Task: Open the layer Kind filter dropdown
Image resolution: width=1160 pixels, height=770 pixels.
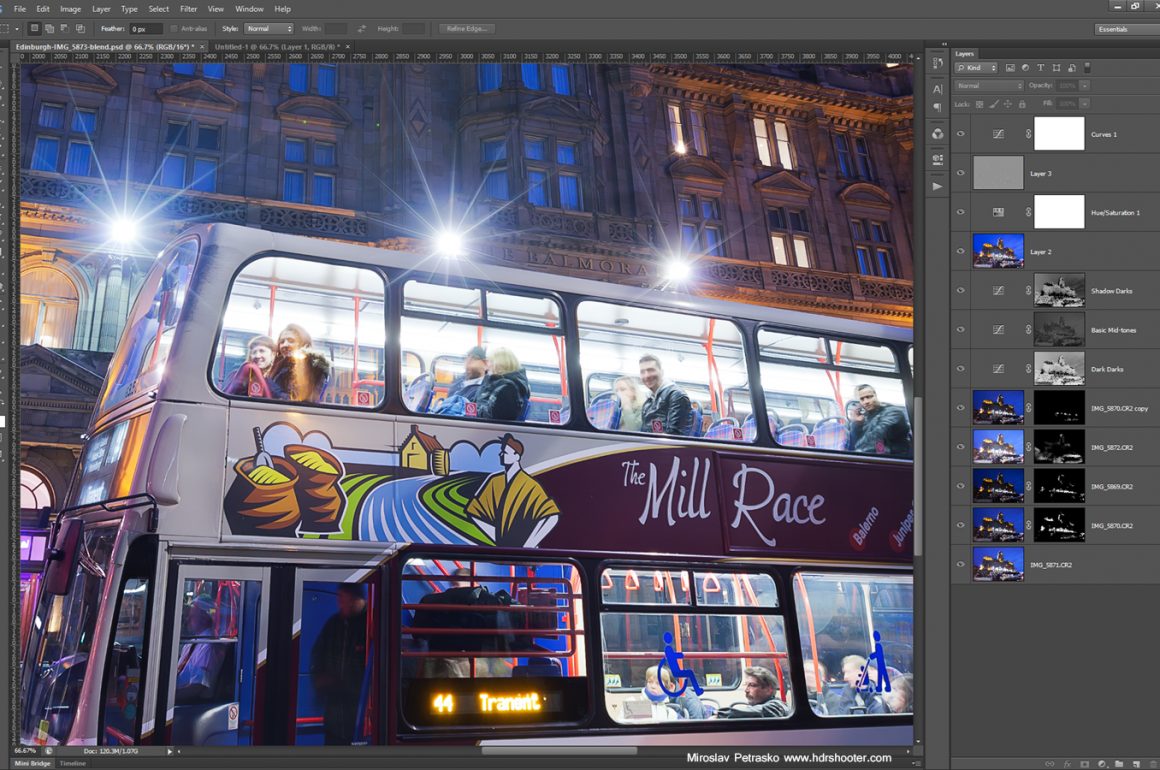Action: click(976, 68)
